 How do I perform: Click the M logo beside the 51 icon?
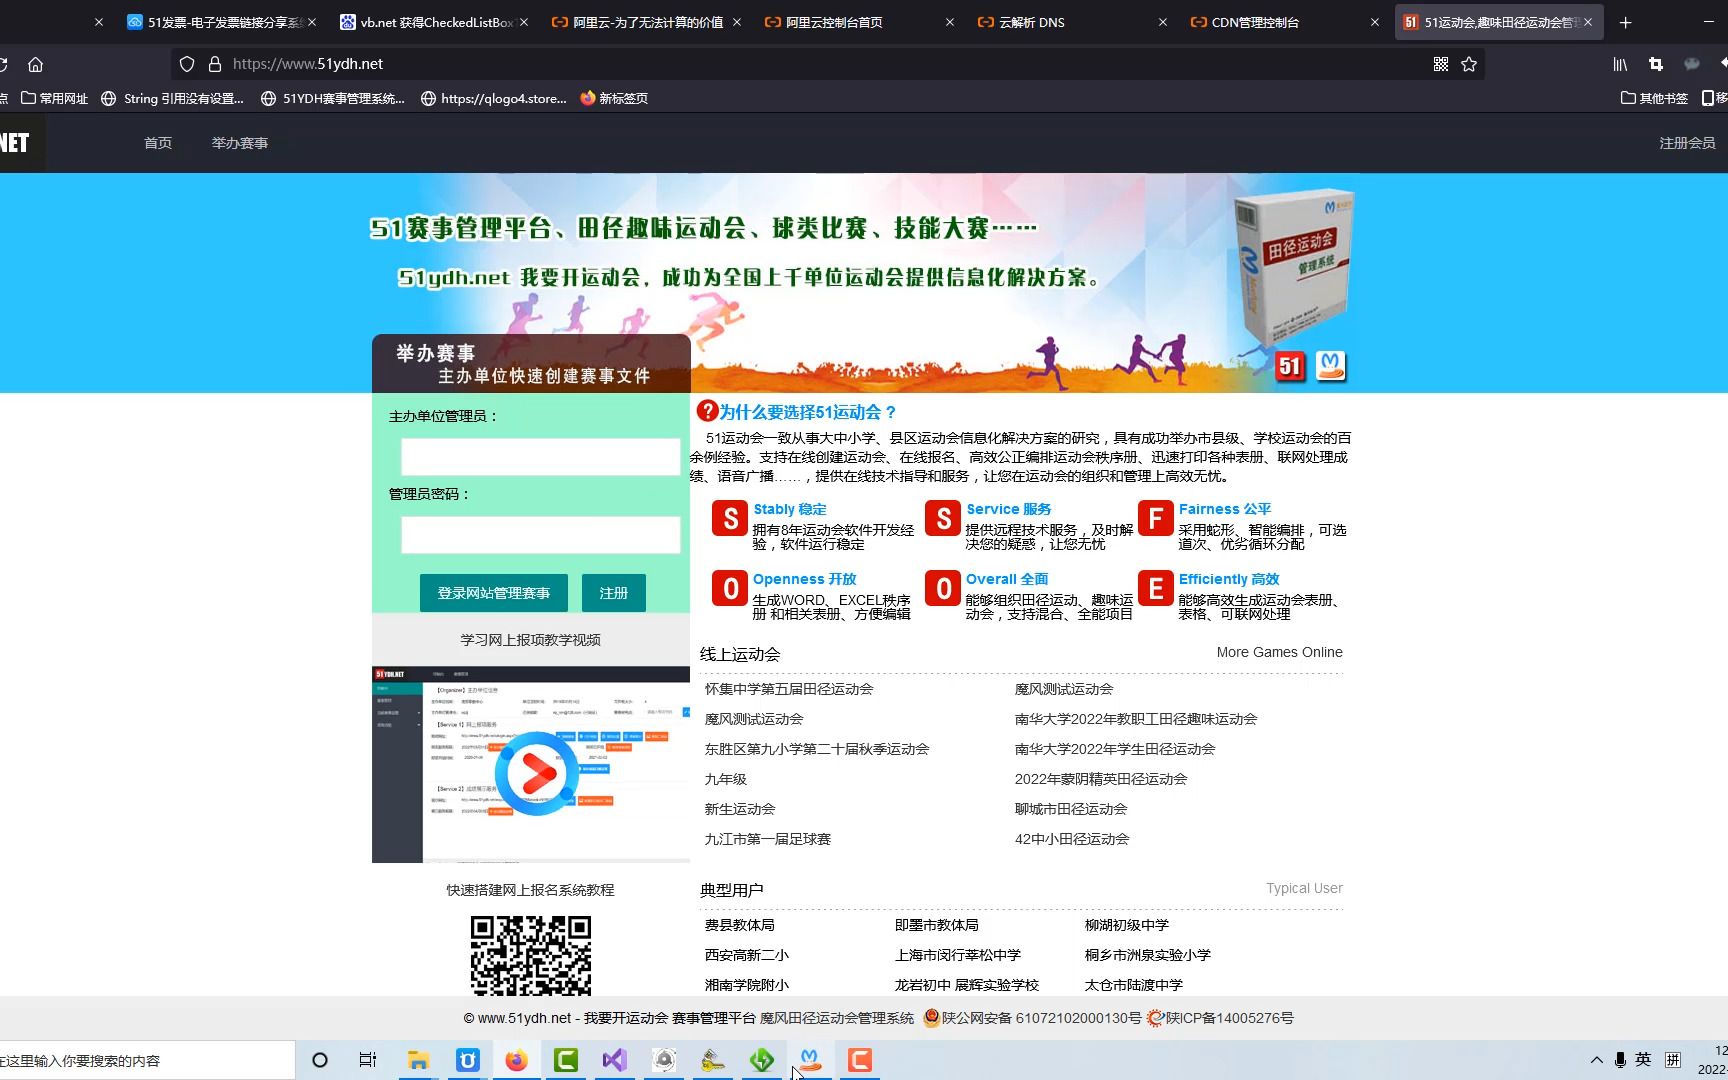(1332, 366)
